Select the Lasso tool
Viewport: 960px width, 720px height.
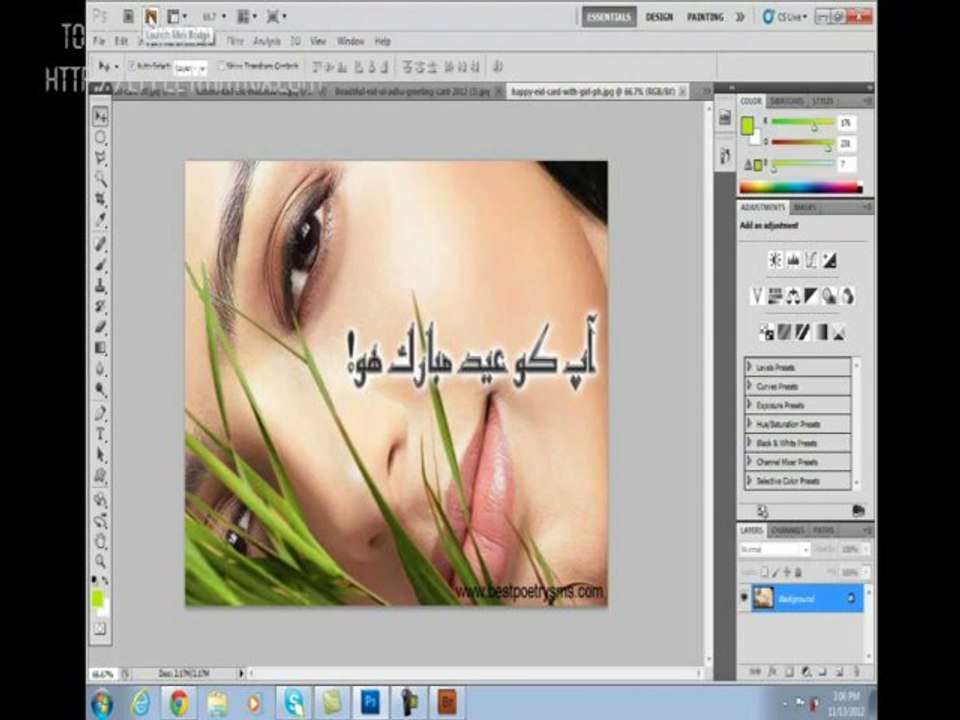coord(100,158)
